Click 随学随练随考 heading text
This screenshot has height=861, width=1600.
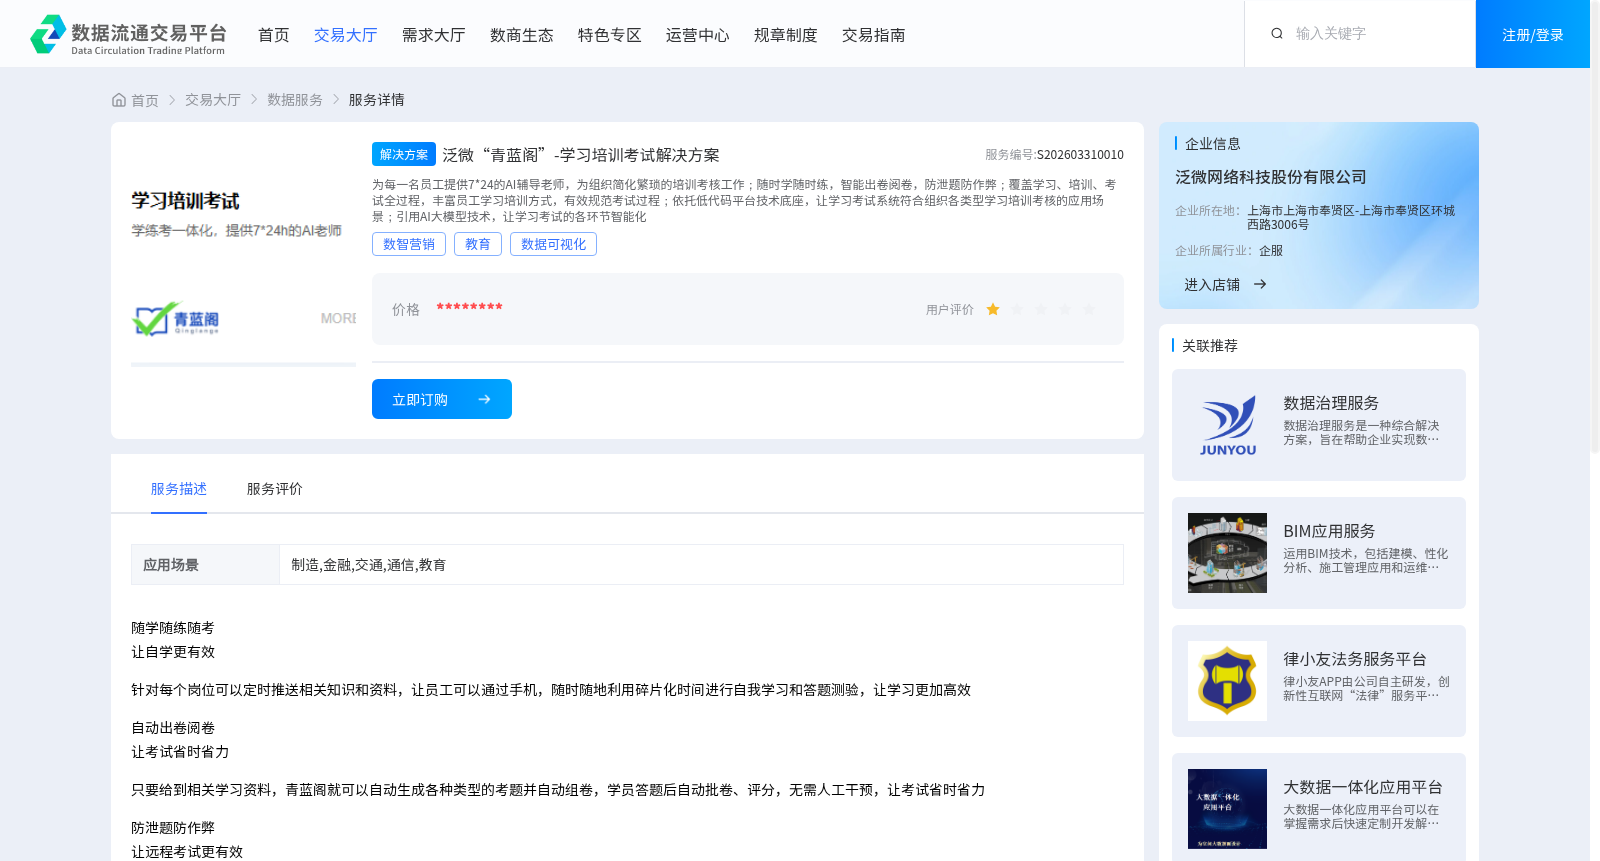click(173, 628)
